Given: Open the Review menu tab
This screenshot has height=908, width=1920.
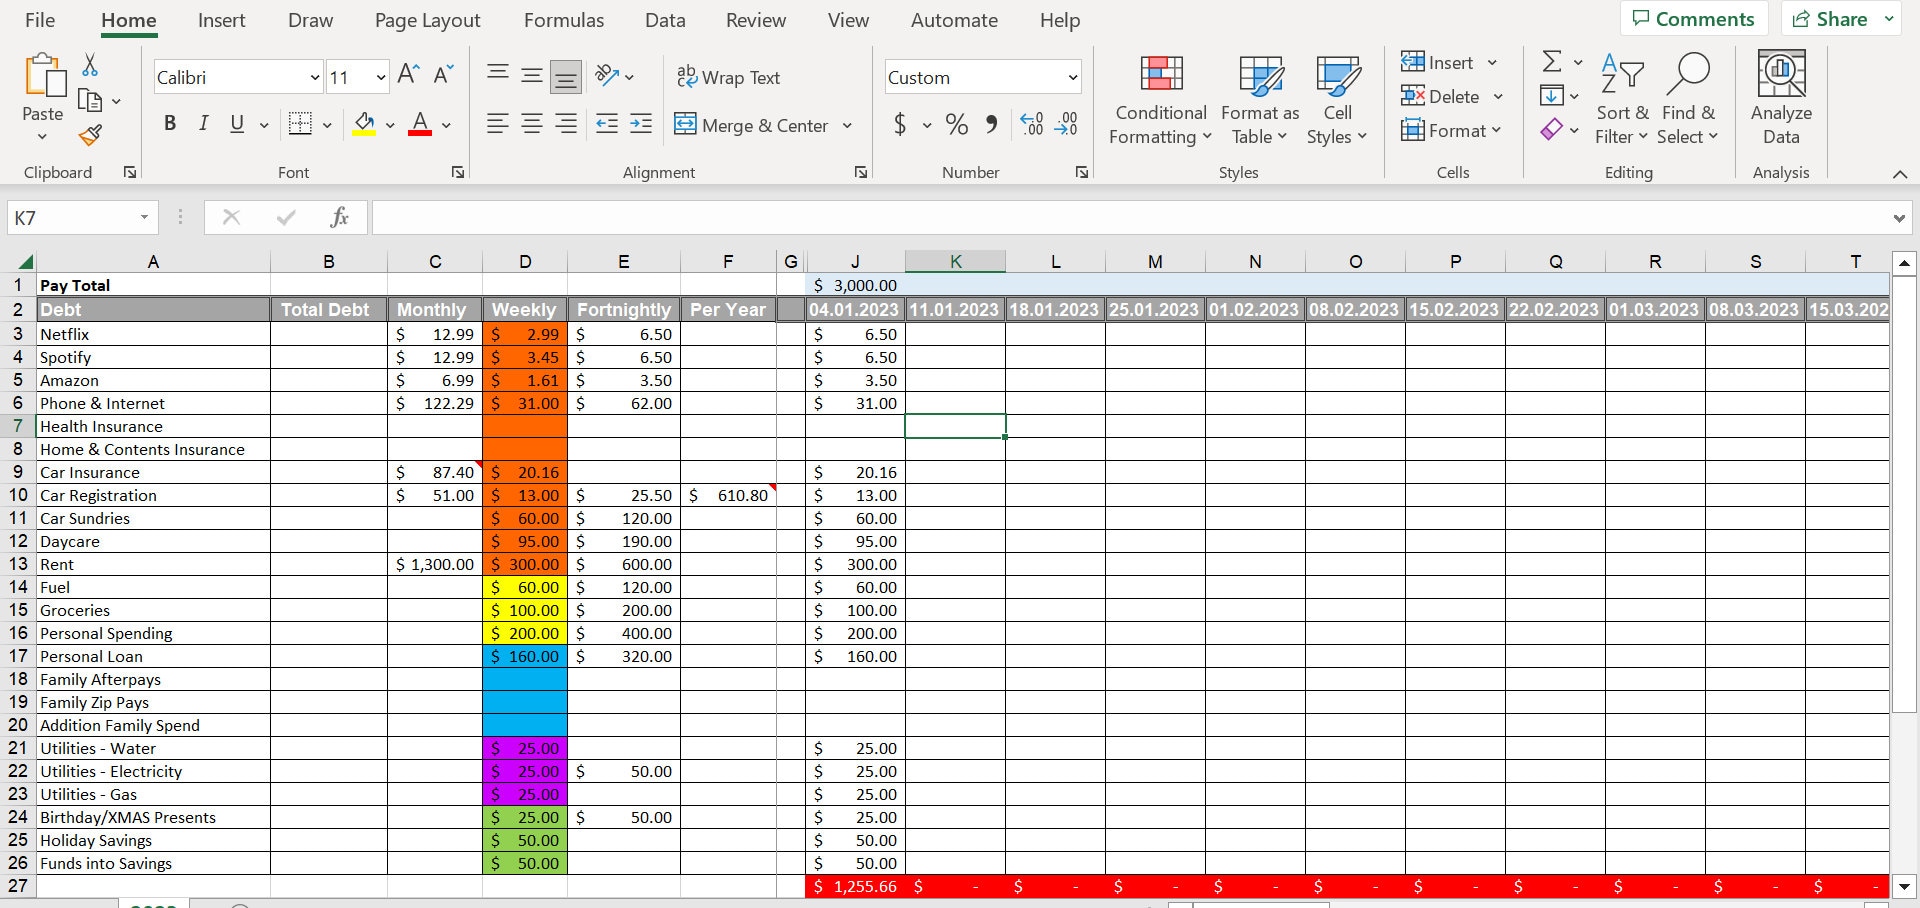Looking at the screenshot, I should 755,20.
